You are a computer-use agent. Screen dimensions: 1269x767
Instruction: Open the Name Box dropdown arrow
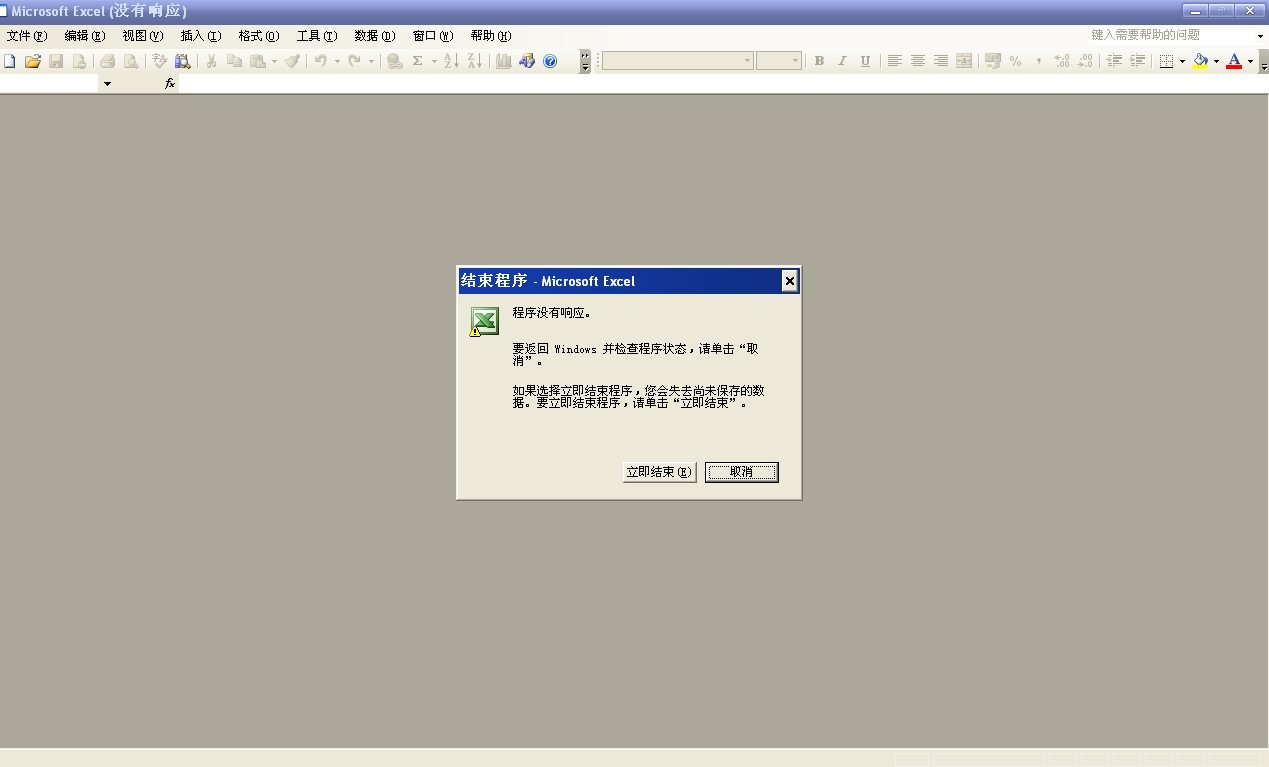(106, 83)
